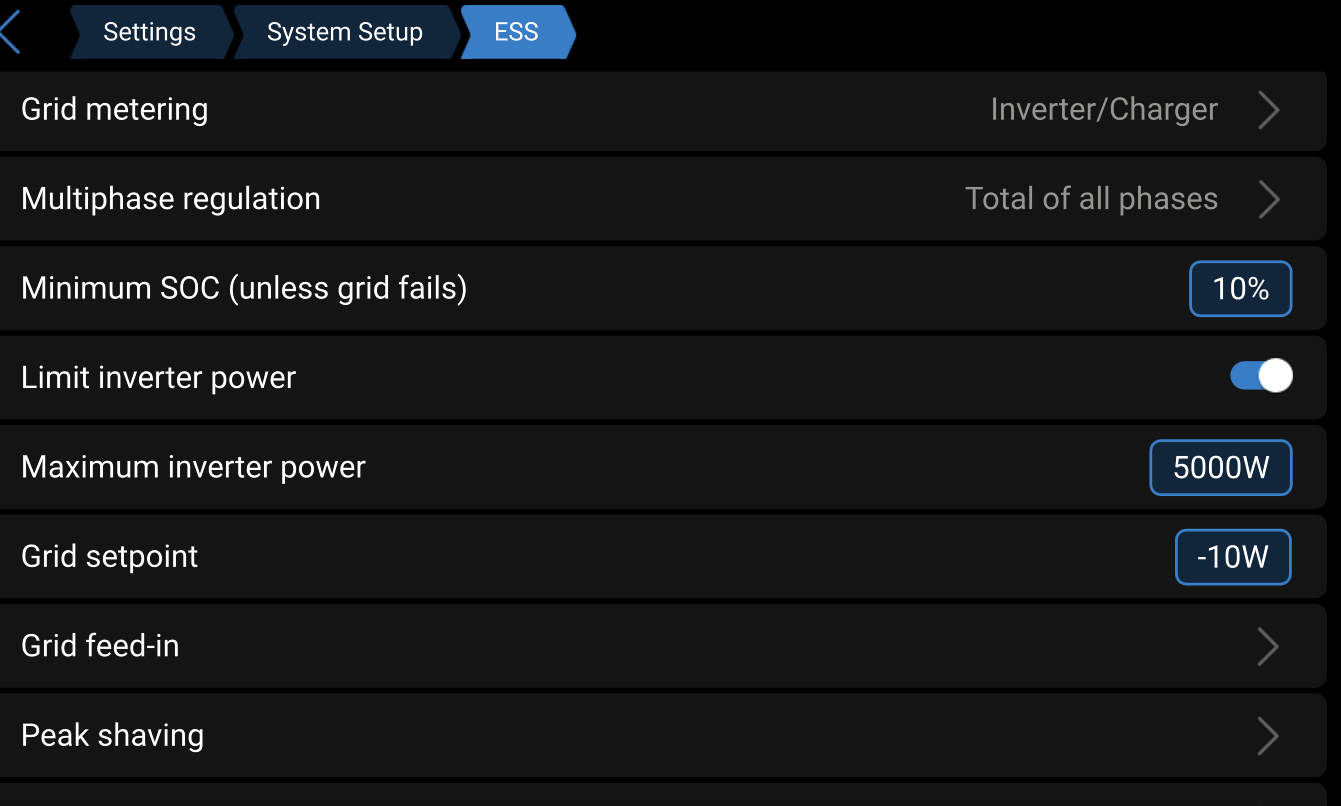Click the back arrow icon
The width and height of the screenshot is (1341, 806).
pyautogui.click(x=10, y=32)
